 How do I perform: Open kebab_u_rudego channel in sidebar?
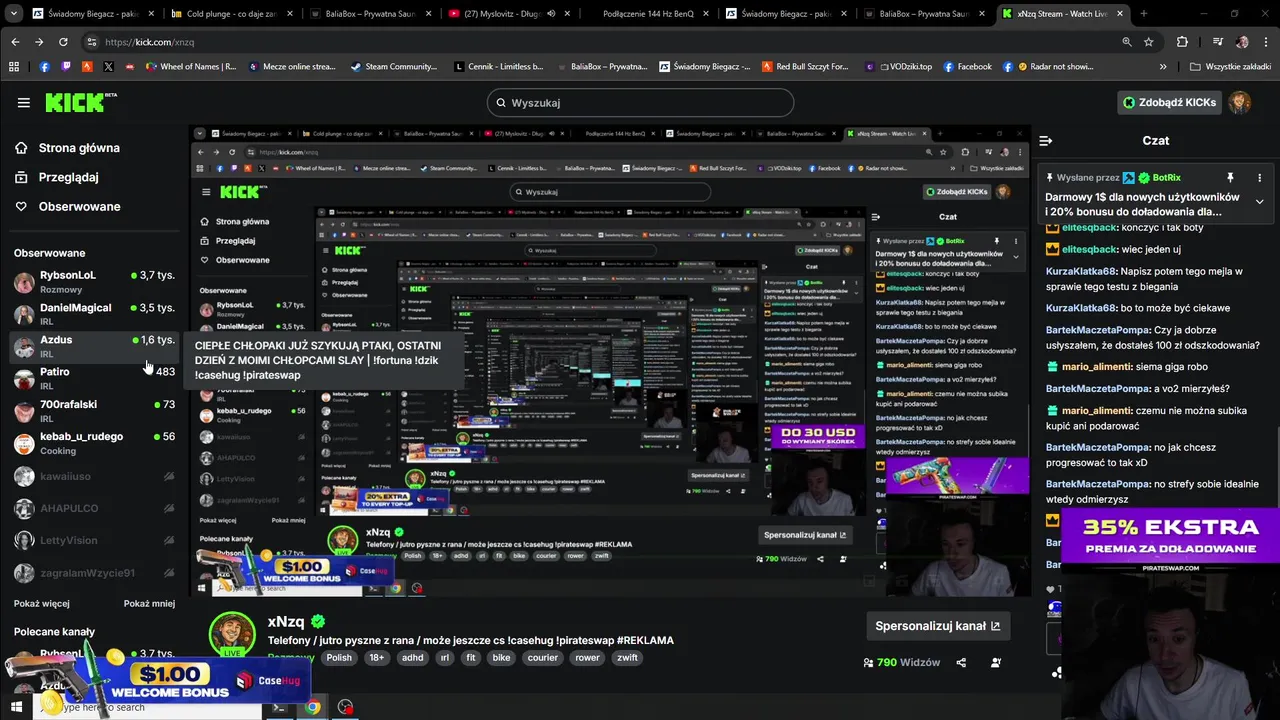(x=95, y=443)
